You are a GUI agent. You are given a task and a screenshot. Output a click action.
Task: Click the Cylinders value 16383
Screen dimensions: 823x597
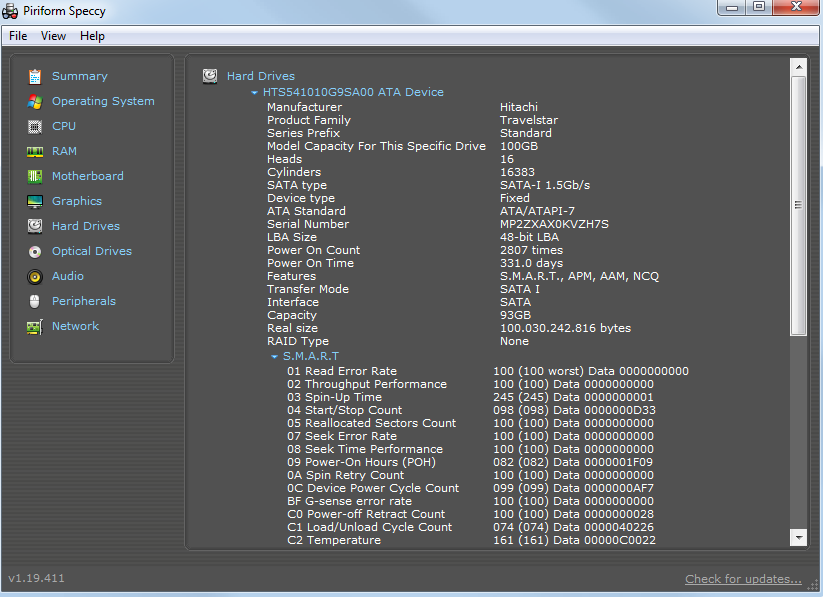pyautogui.click(x=518, y=172)
